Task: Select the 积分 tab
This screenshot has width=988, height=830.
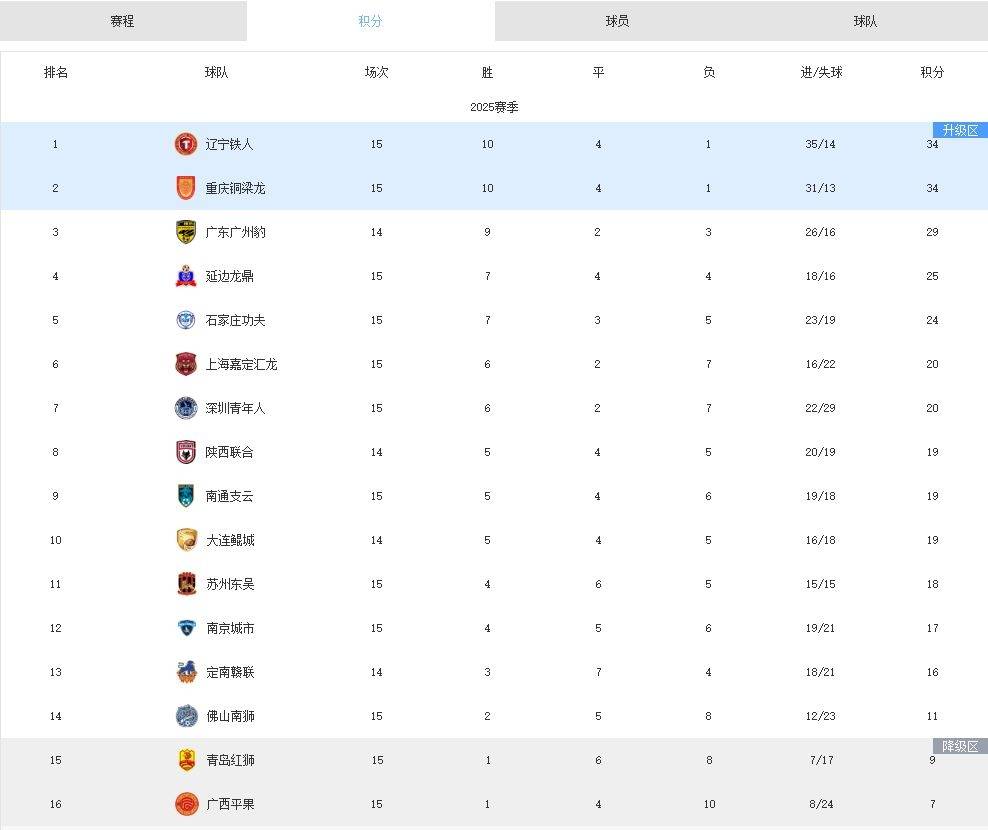Action: (371, 21)
